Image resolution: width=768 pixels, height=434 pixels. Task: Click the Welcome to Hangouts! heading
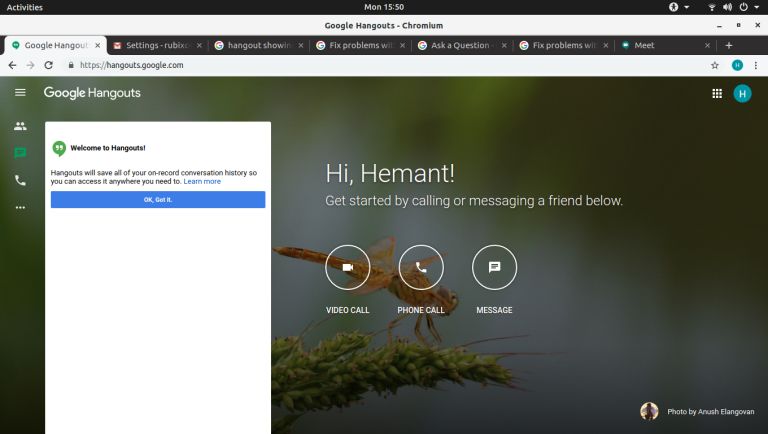pyautogui.click(x=108, y=148)
